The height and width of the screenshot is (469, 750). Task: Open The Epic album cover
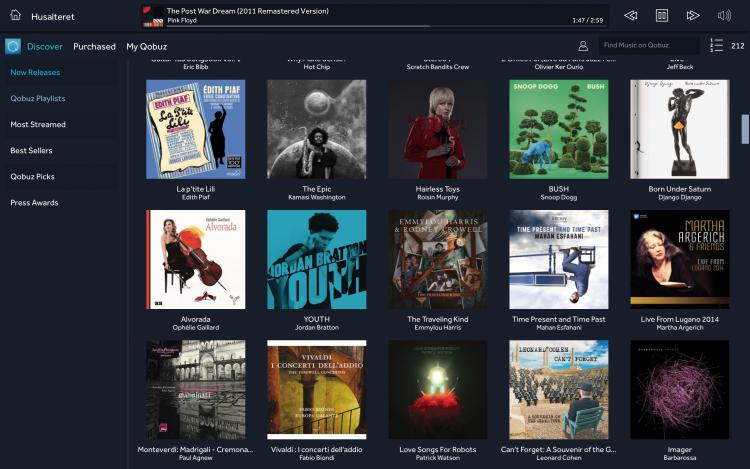point(317,129)
